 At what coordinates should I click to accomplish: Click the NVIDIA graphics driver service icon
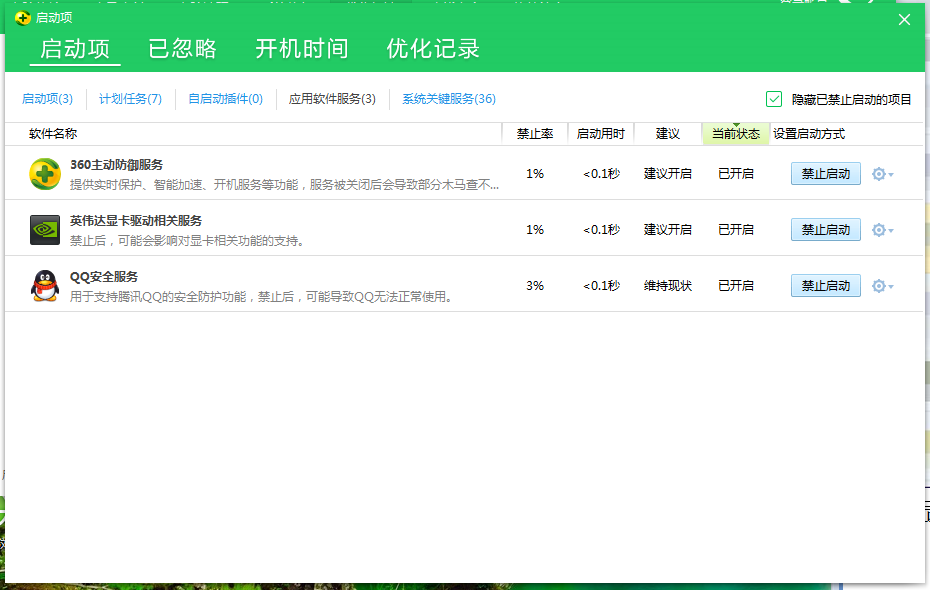click(45, 230)
